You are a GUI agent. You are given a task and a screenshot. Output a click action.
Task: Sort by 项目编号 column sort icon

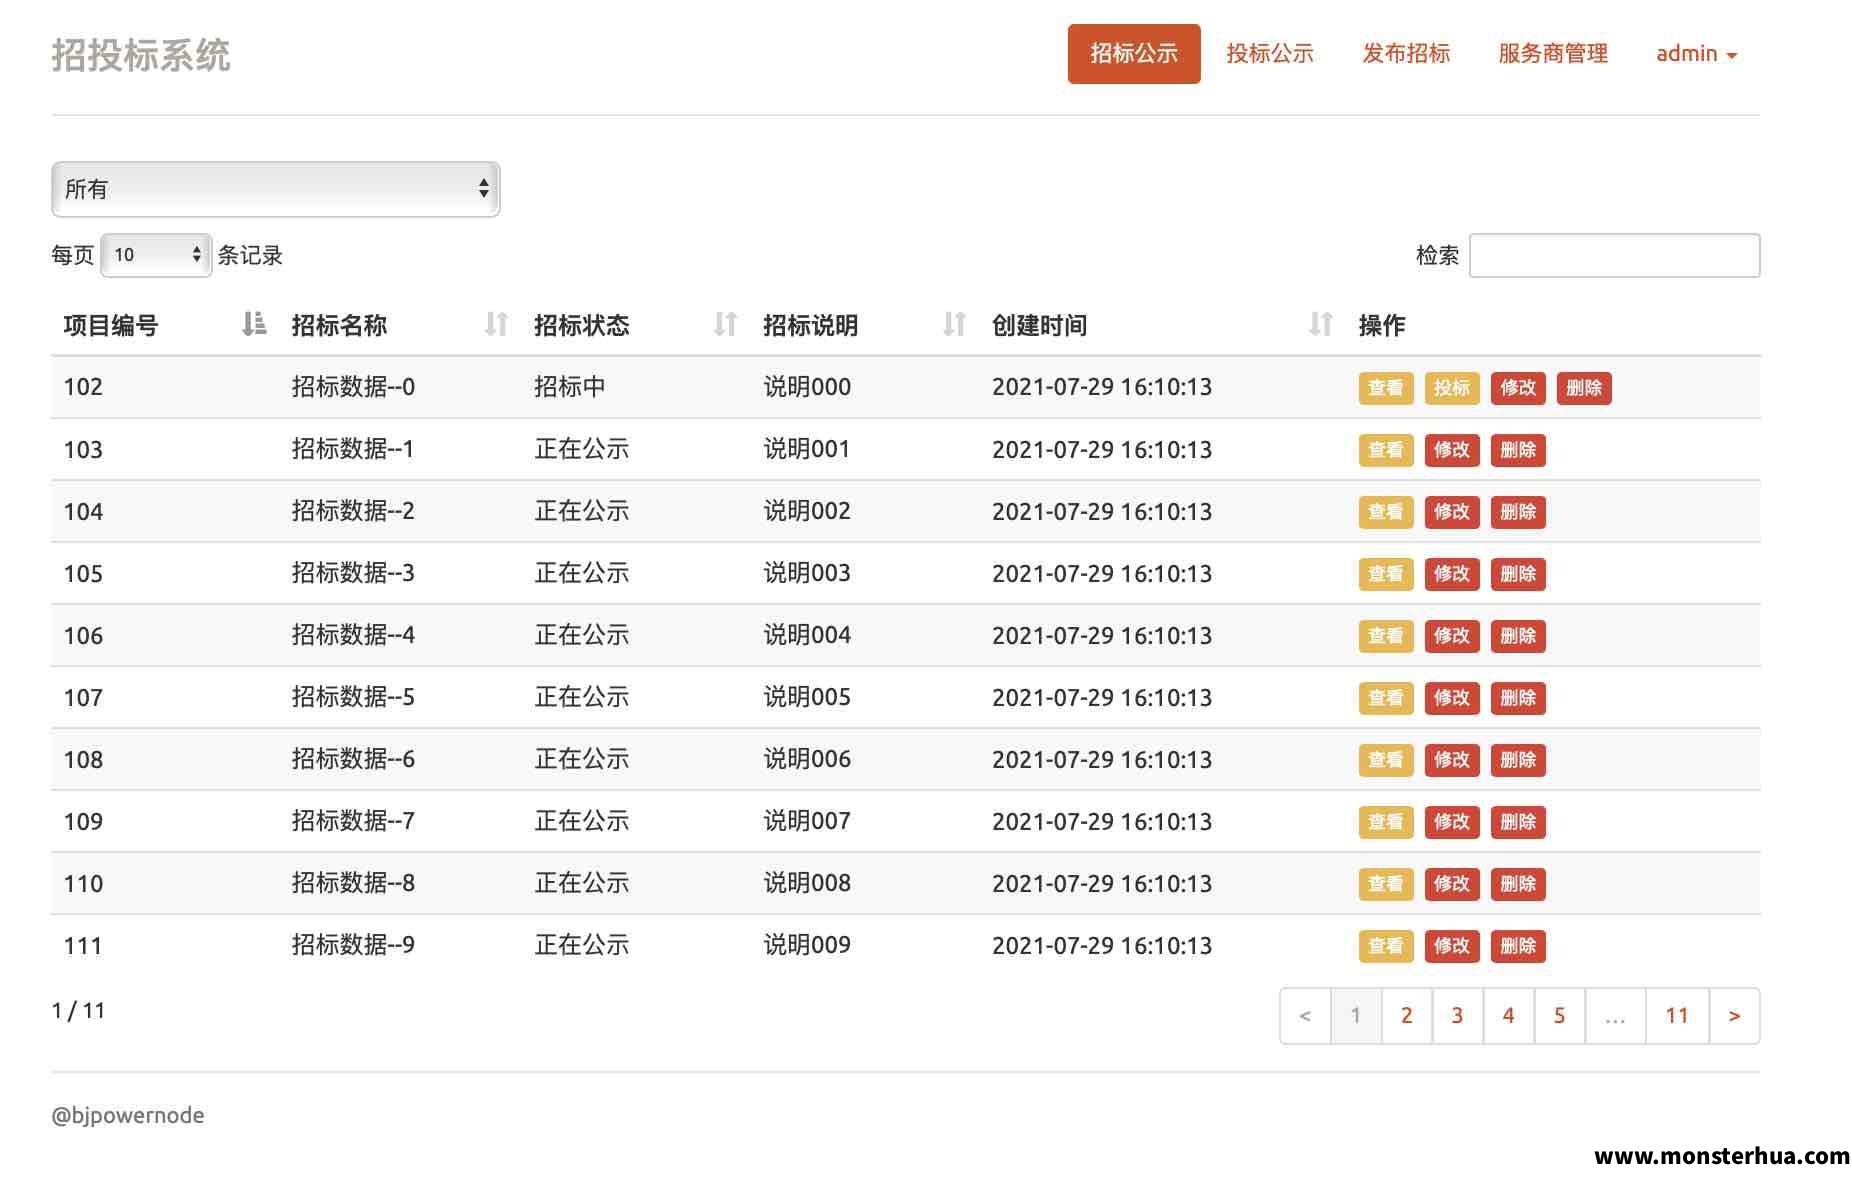coord(254,324)
